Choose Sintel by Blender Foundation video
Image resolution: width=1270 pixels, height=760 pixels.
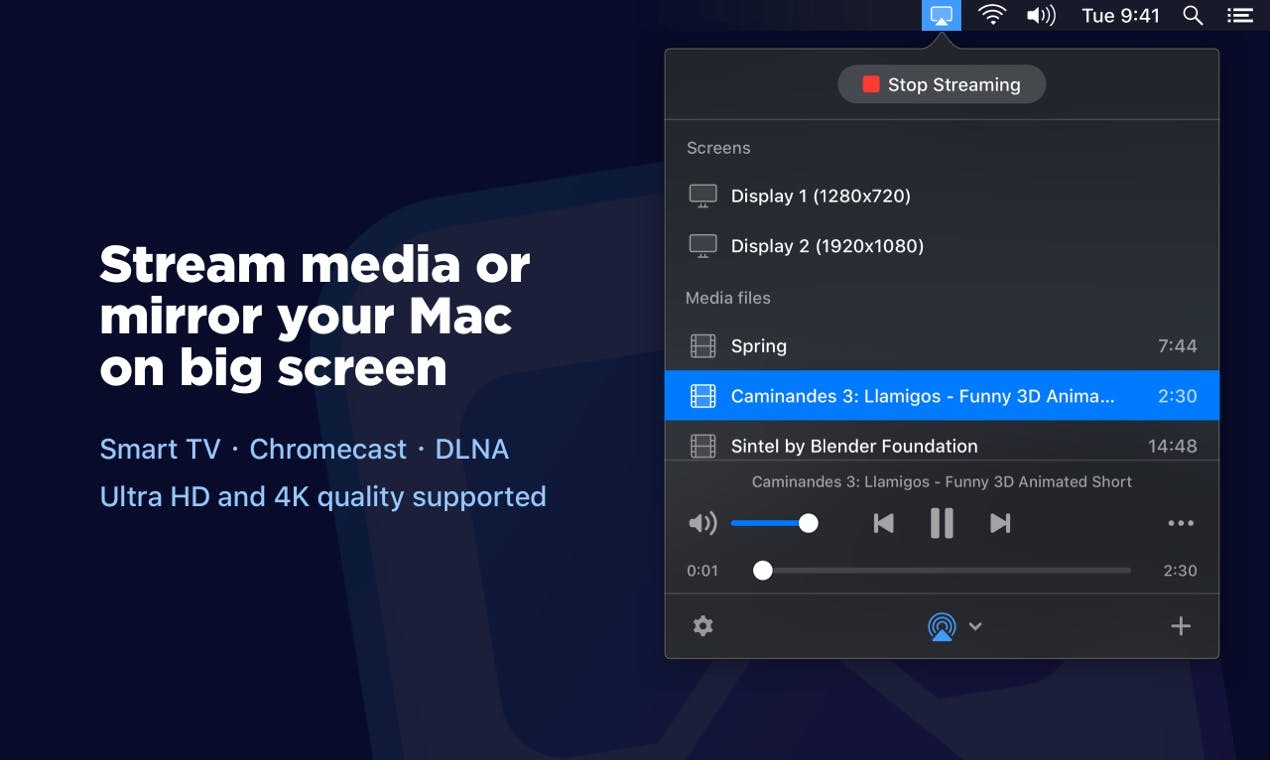coord(942,444)
